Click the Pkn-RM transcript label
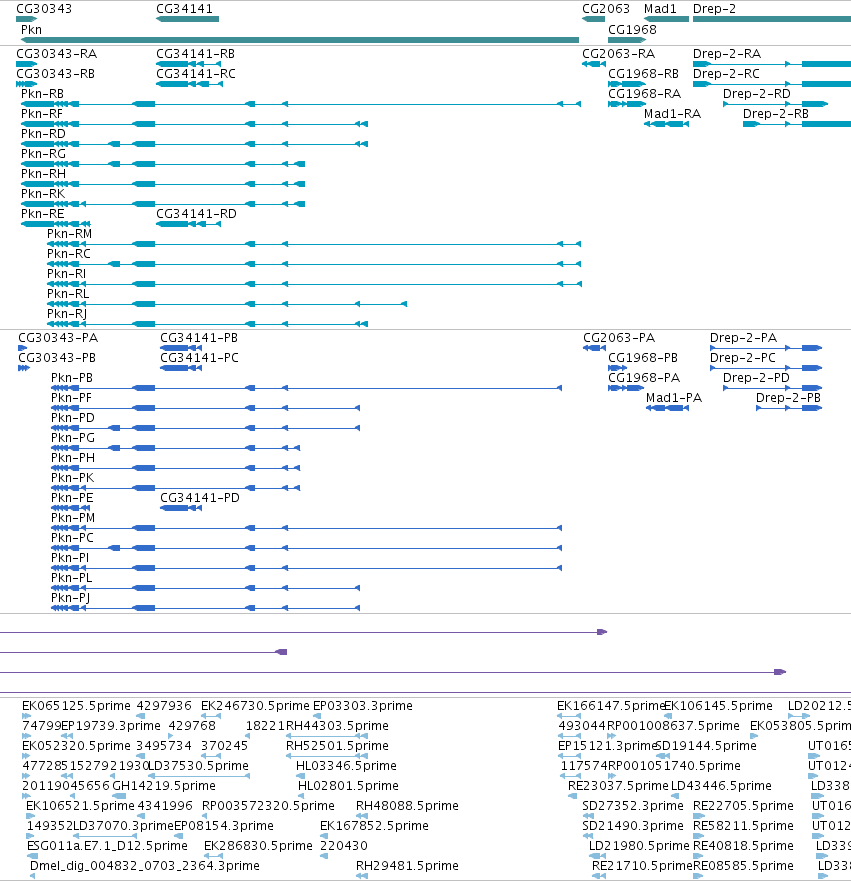This screenshot has width=851, height=881. [x=70, y=234]
